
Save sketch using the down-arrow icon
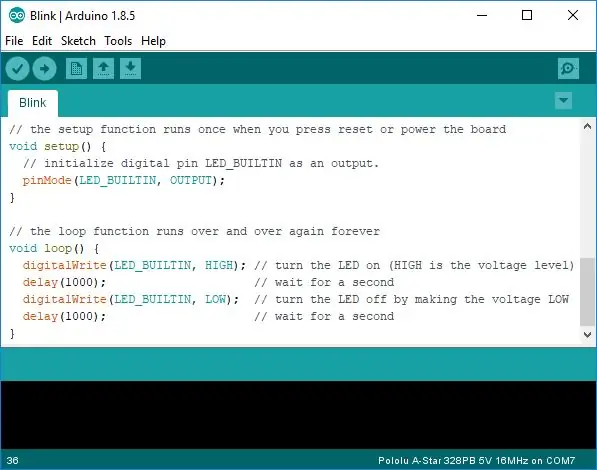[130, 69]
